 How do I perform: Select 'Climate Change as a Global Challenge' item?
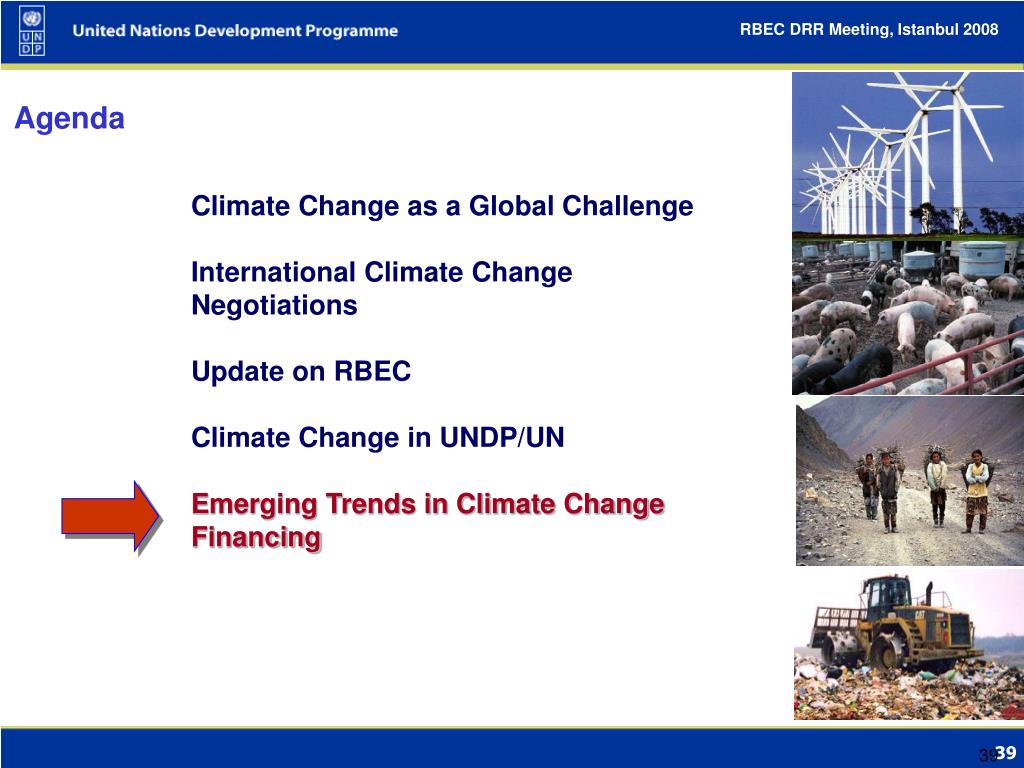[x=442, y=206]
